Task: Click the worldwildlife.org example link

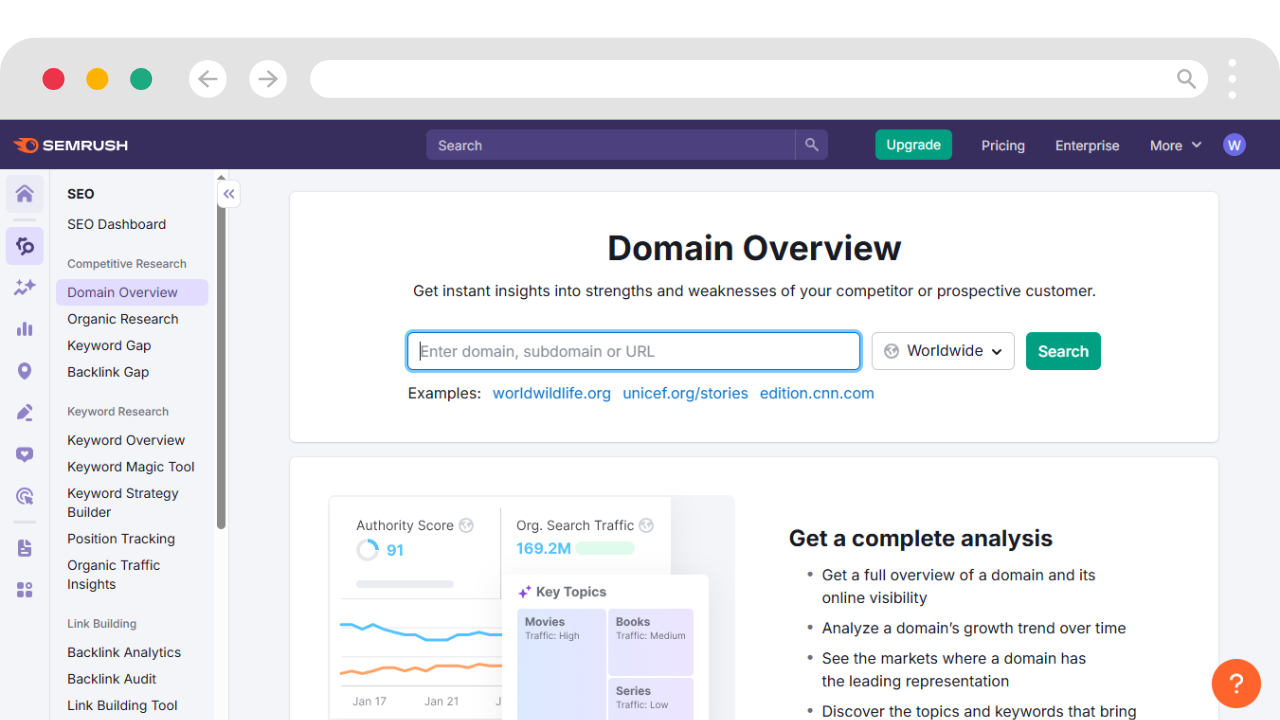Action: tap(551, 393)
